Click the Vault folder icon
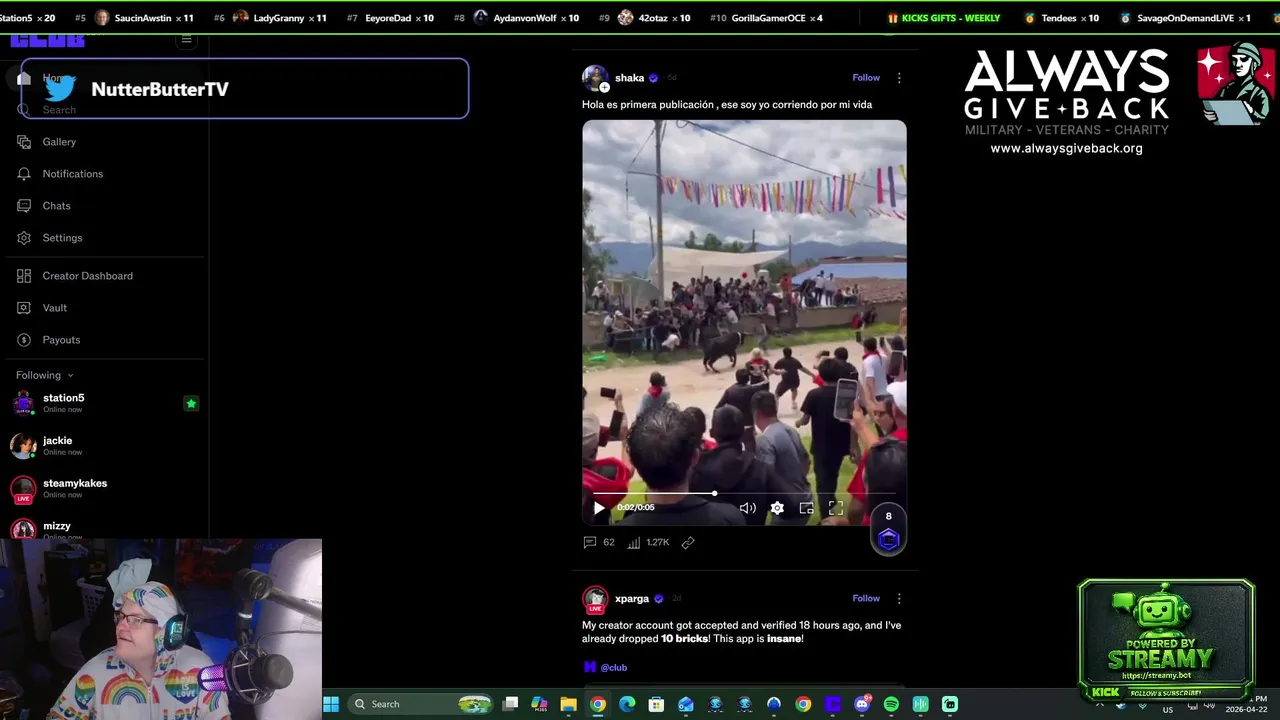The height and width of the screenshot is (720, 1280). pos(24,308)
